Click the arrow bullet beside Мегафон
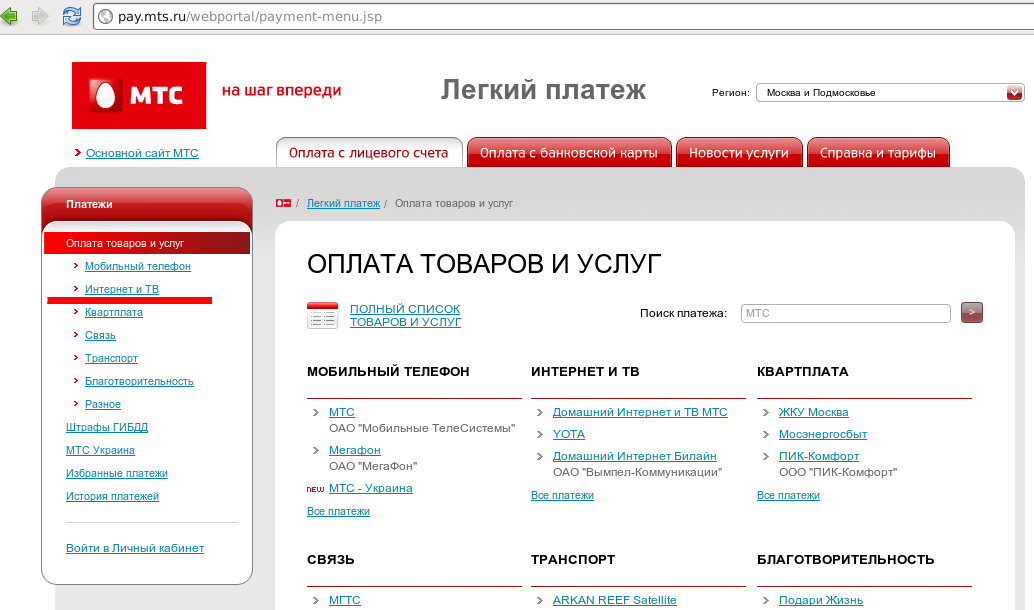 click(x=316, y=450)
